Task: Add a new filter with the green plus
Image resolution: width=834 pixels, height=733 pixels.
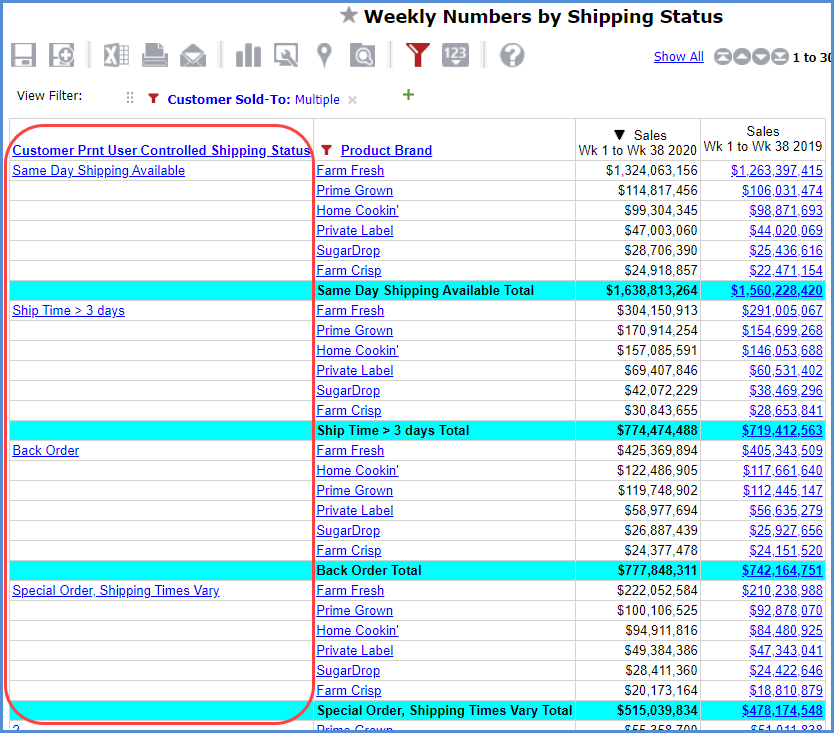Action: 407,95
